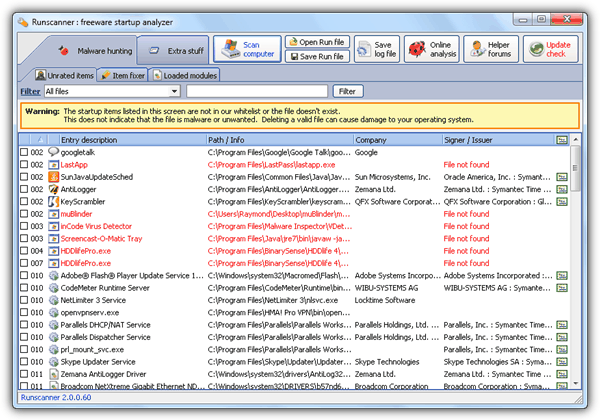
Task: Save the Run file
Action: point(317,56)
